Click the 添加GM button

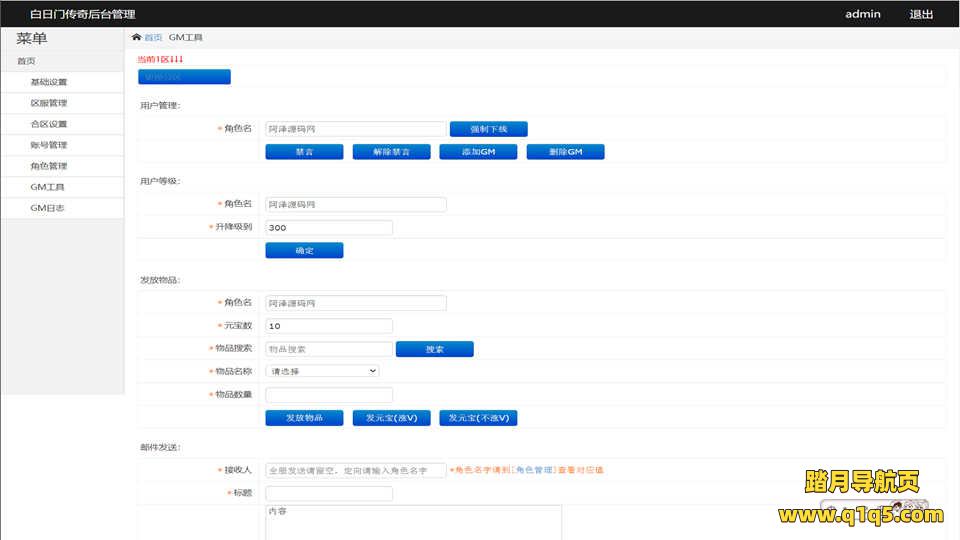[478, 152]
